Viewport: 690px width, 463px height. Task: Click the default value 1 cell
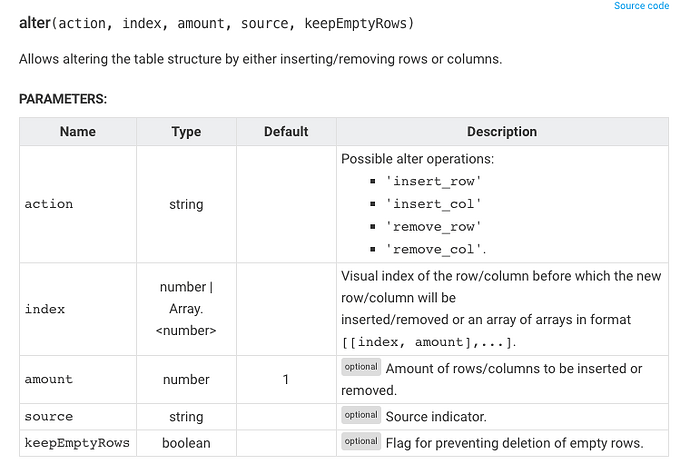tap(286, 379)
